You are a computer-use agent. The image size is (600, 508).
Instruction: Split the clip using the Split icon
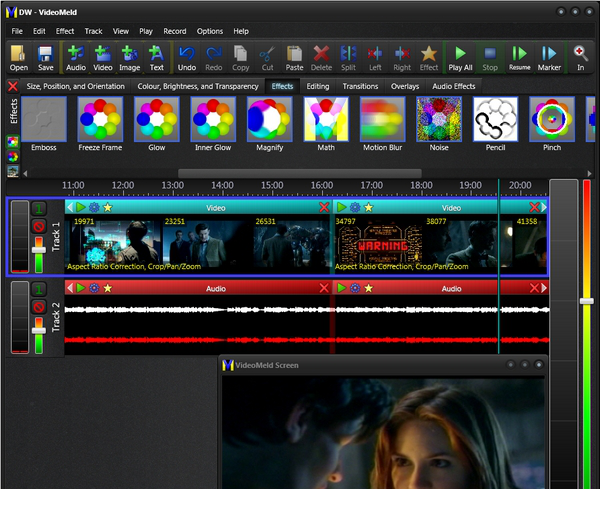[x=348, y=58]
